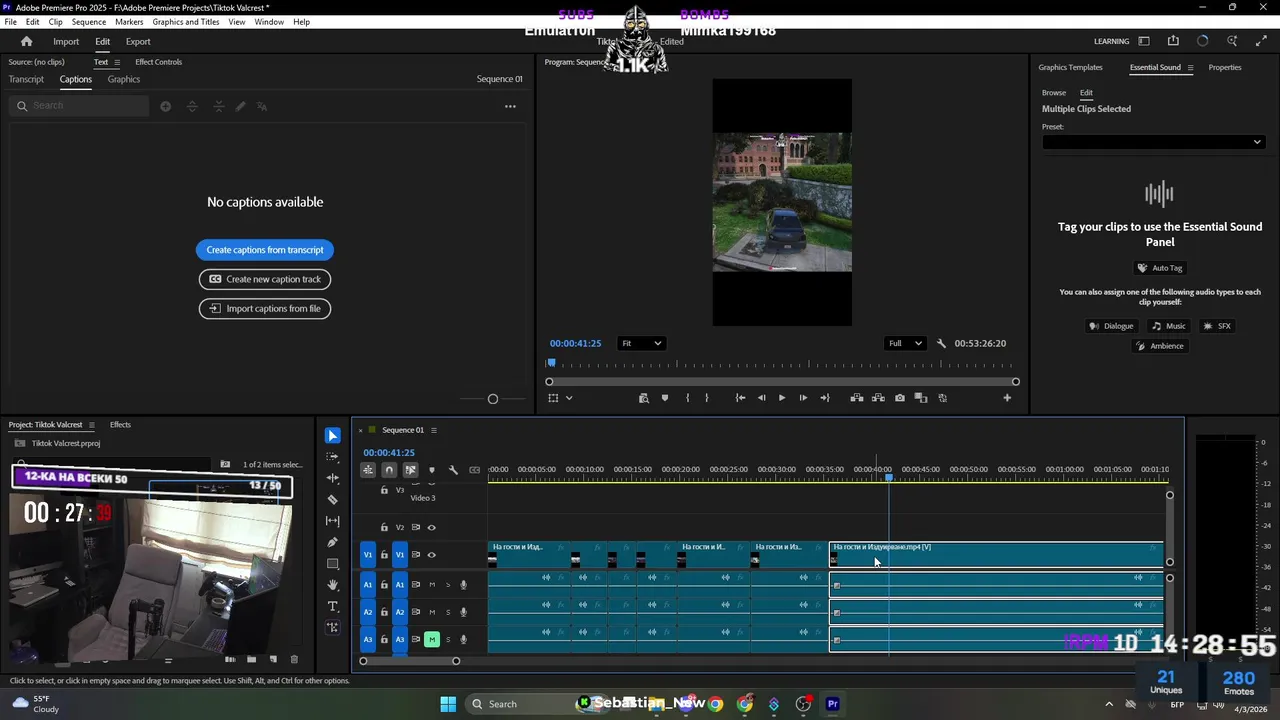Toggle V2 track output eye
The width and height of the screenshot is (1280, 720).
(432, 527)
